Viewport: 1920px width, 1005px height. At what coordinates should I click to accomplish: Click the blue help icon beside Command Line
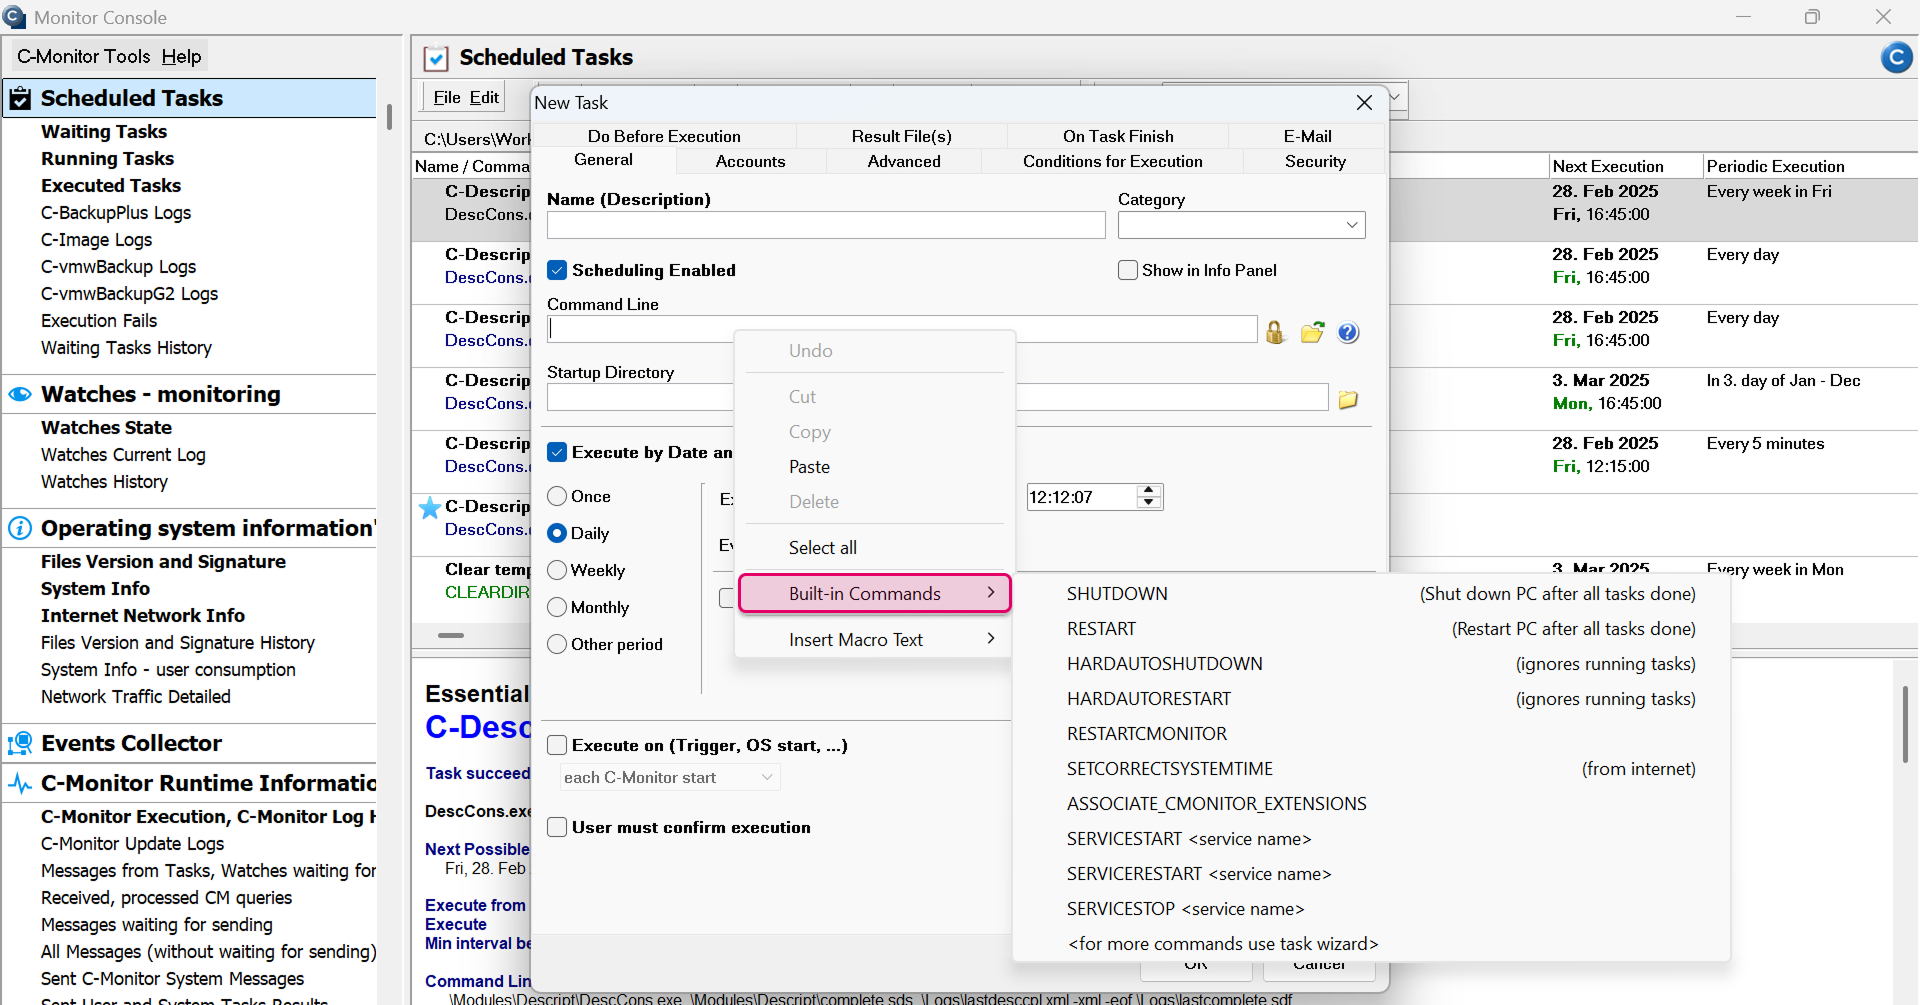point(1348,332)
